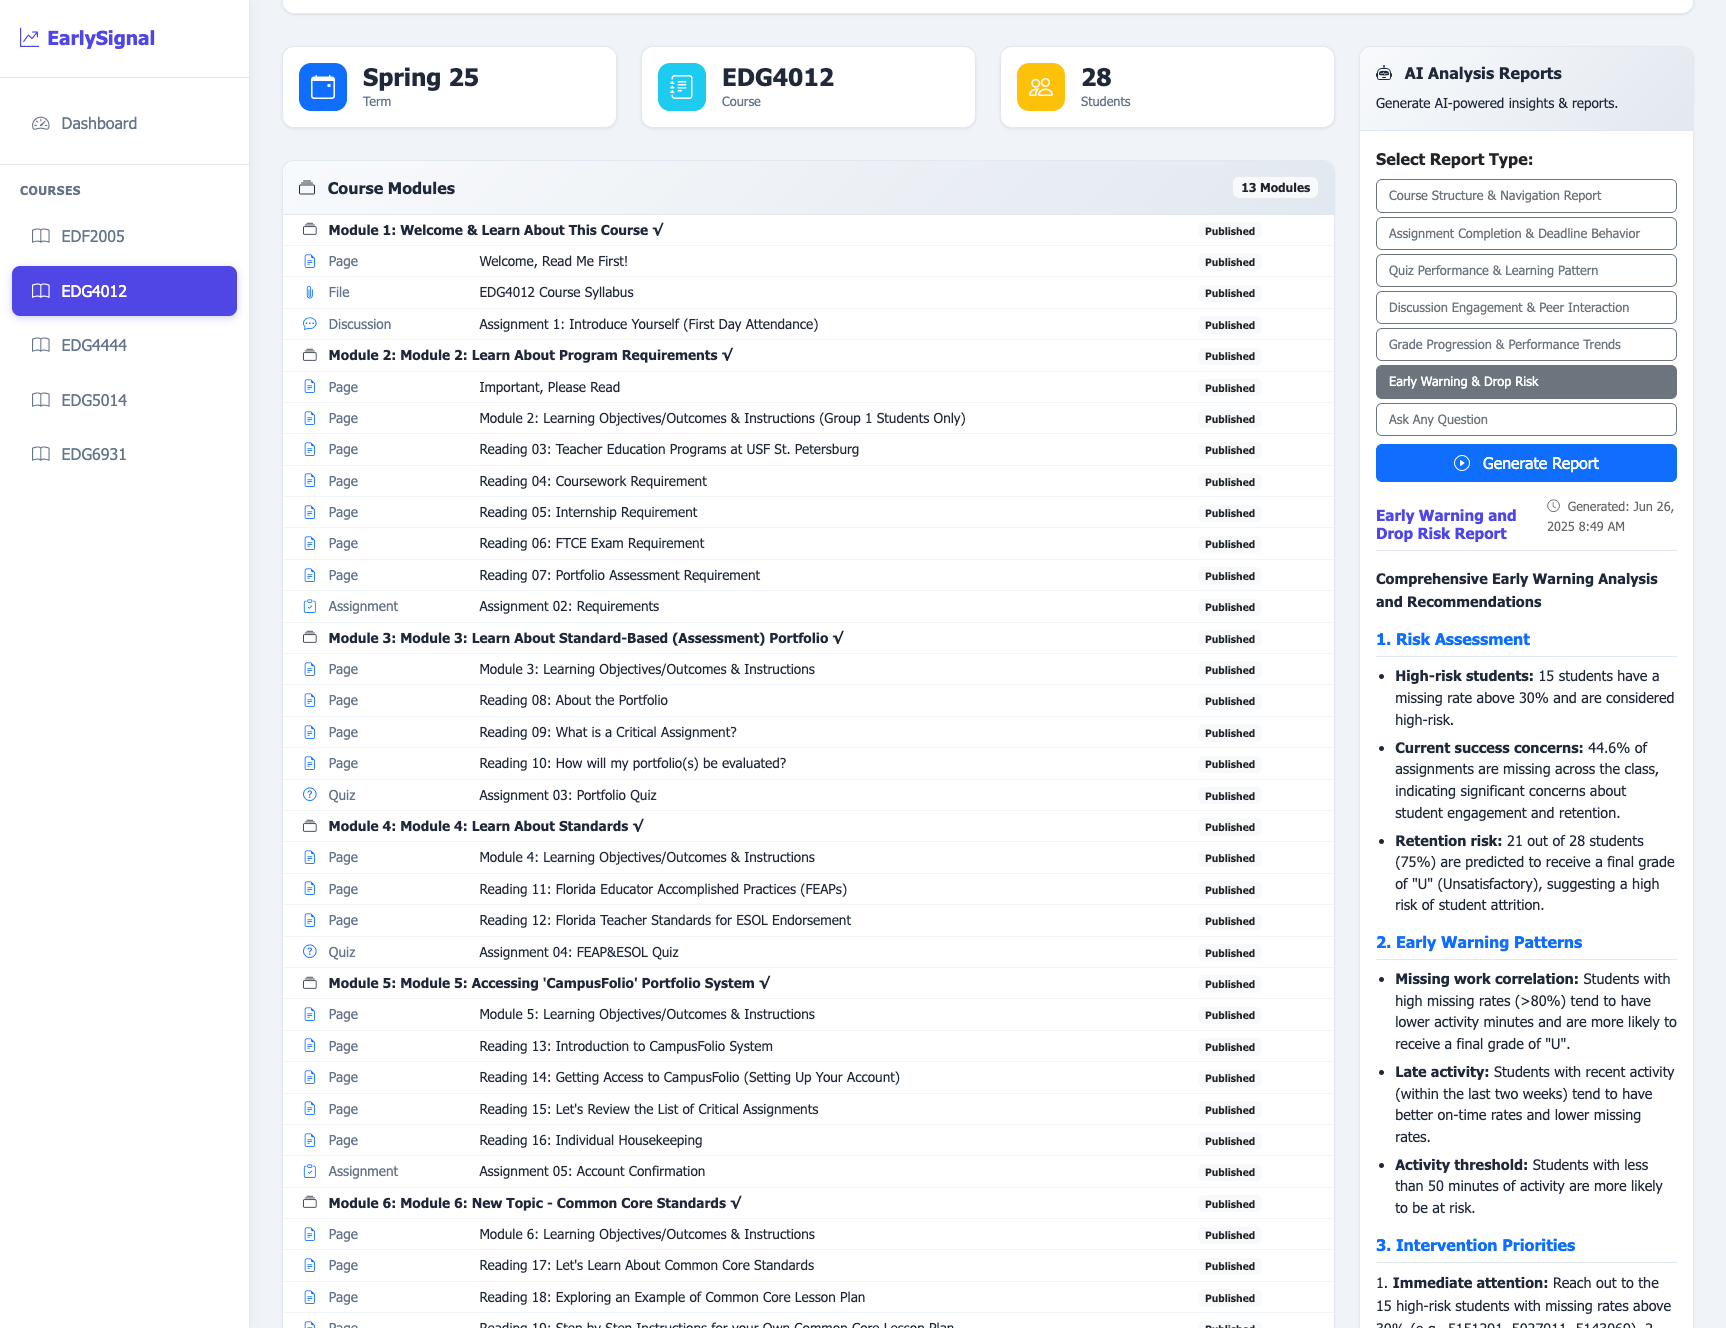Click the paperclip icon beside EDG4012 Course Syllabus
Viewport: 1726px width, 1328px height.
click(x=309, y=293)
